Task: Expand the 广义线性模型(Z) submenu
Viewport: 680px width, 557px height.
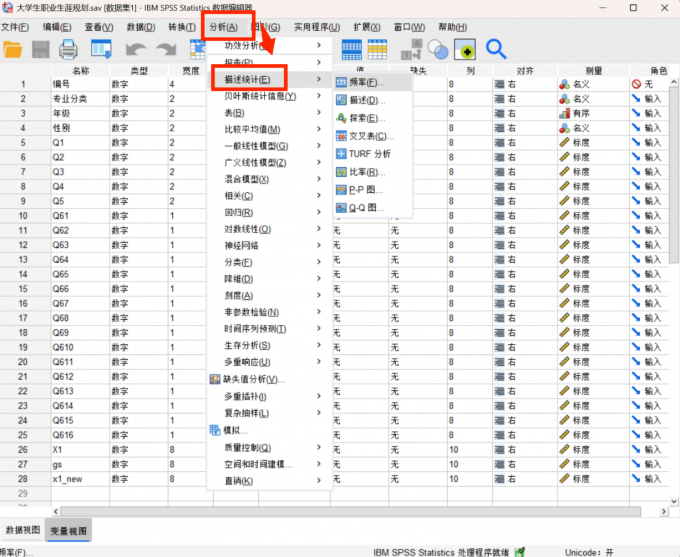Action: [x=270, y=163]
